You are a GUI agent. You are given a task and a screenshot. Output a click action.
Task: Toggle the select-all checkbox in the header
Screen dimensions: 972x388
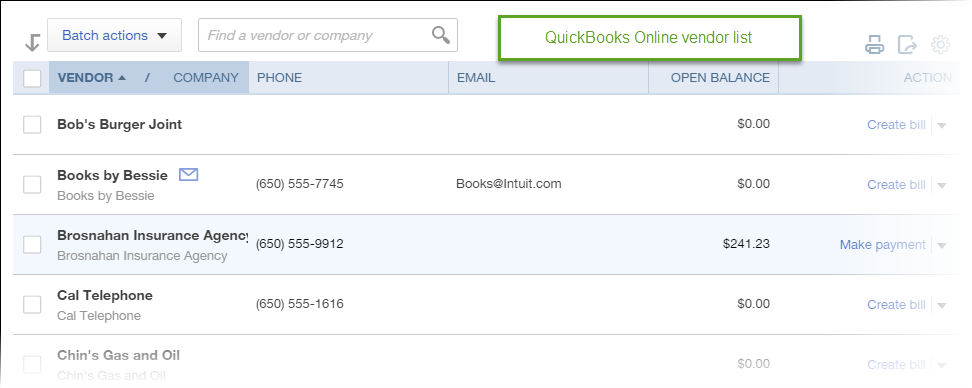point(32,78)
